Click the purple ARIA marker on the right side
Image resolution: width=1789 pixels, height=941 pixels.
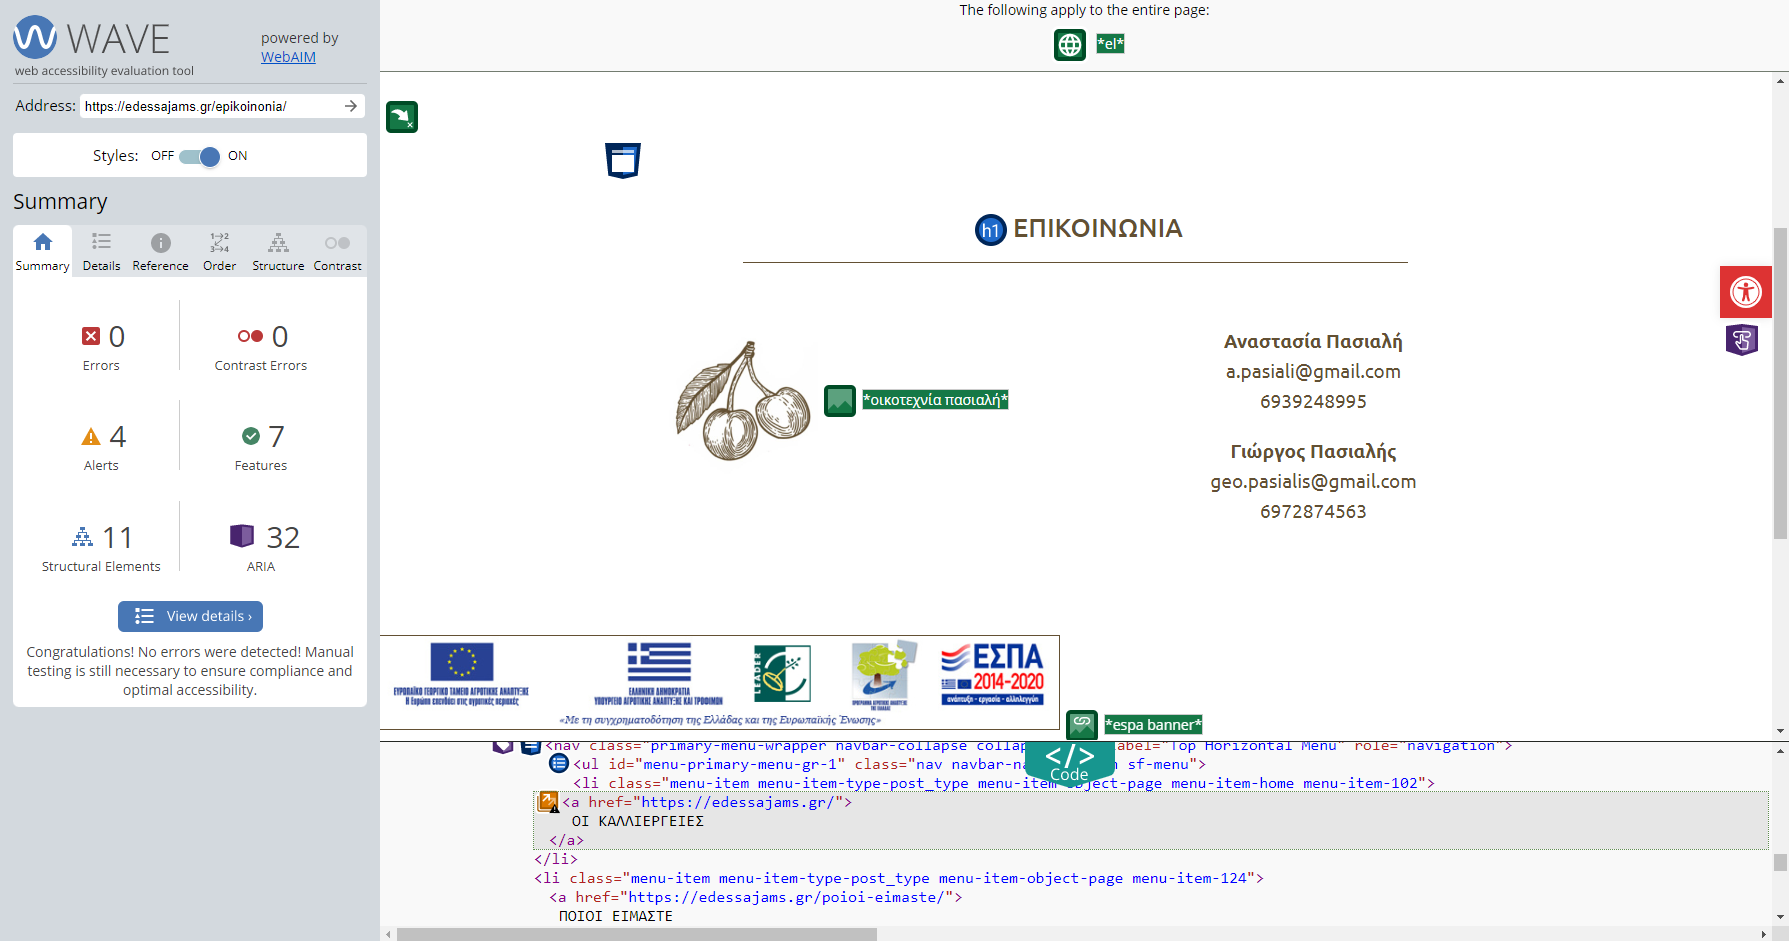1742,340
